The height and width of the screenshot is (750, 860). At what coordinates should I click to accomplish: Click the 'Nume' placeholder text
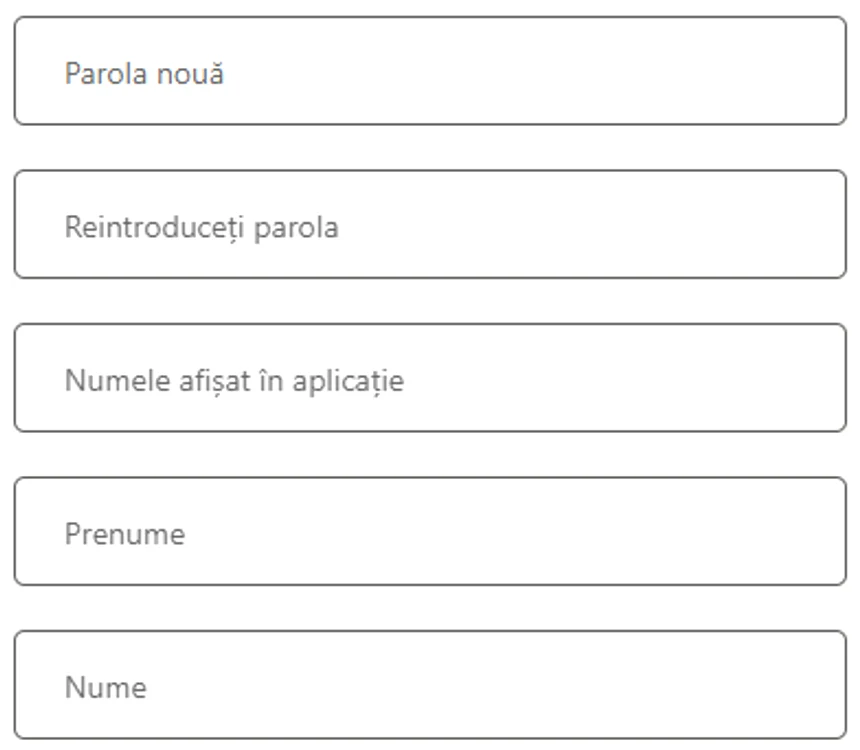click(106, 687)
